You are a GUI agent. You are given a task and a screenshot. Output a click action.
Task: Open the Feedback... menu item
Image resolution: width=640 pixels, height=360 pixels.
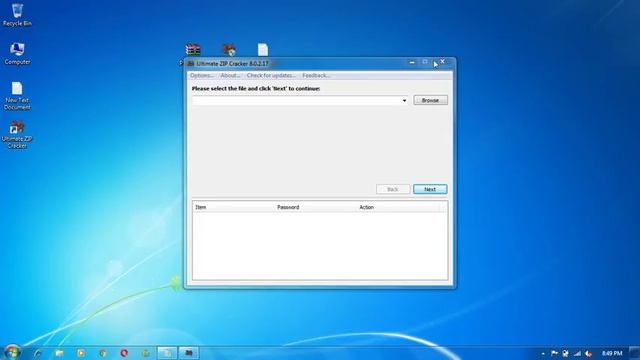pos(316,76)
